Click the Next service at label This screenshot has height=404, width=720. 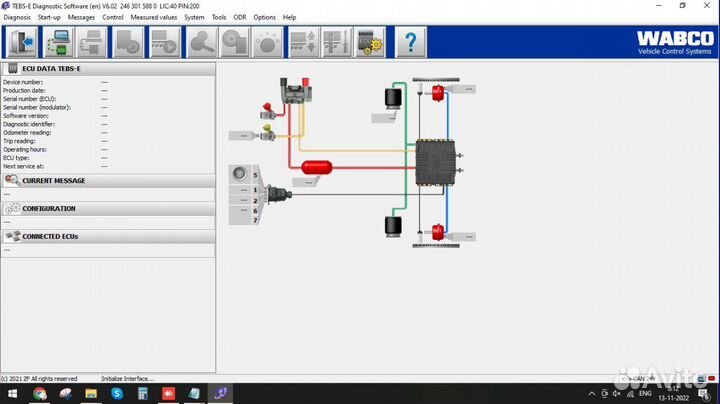[x=23, y=166]
